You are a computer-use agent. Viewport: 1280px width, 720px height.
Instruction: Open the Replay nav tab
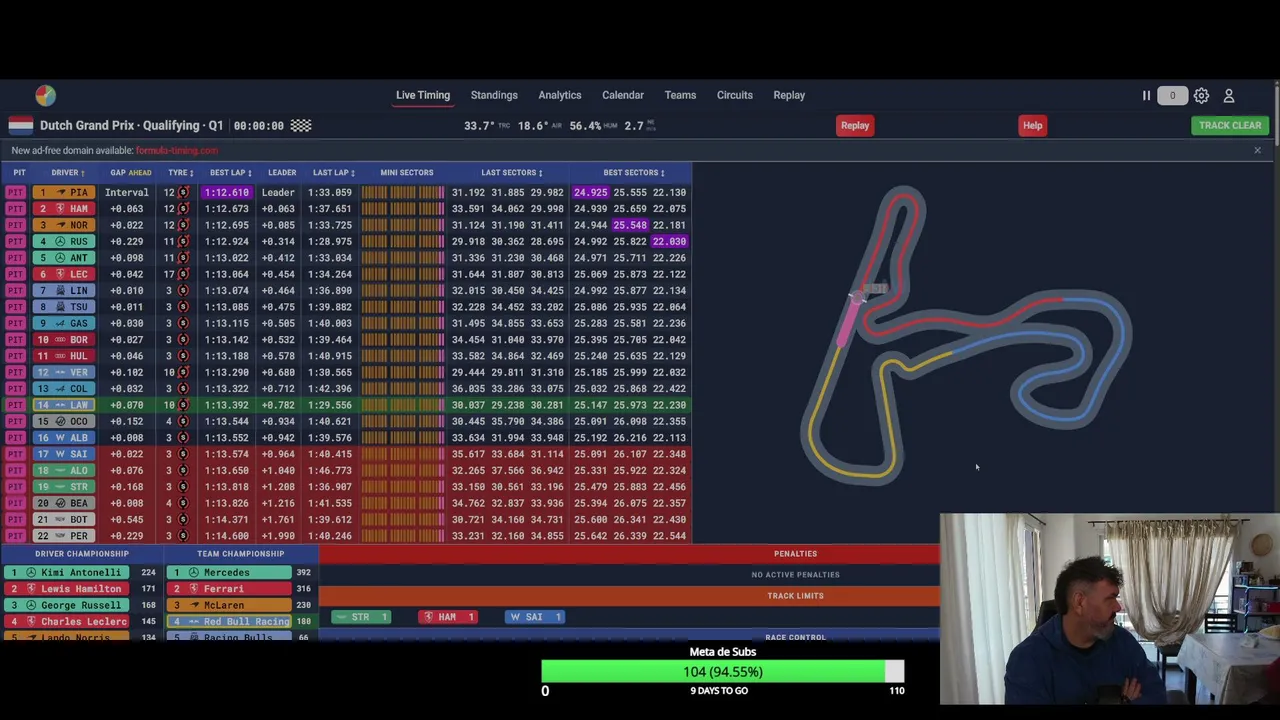click(x=789, y=95)
